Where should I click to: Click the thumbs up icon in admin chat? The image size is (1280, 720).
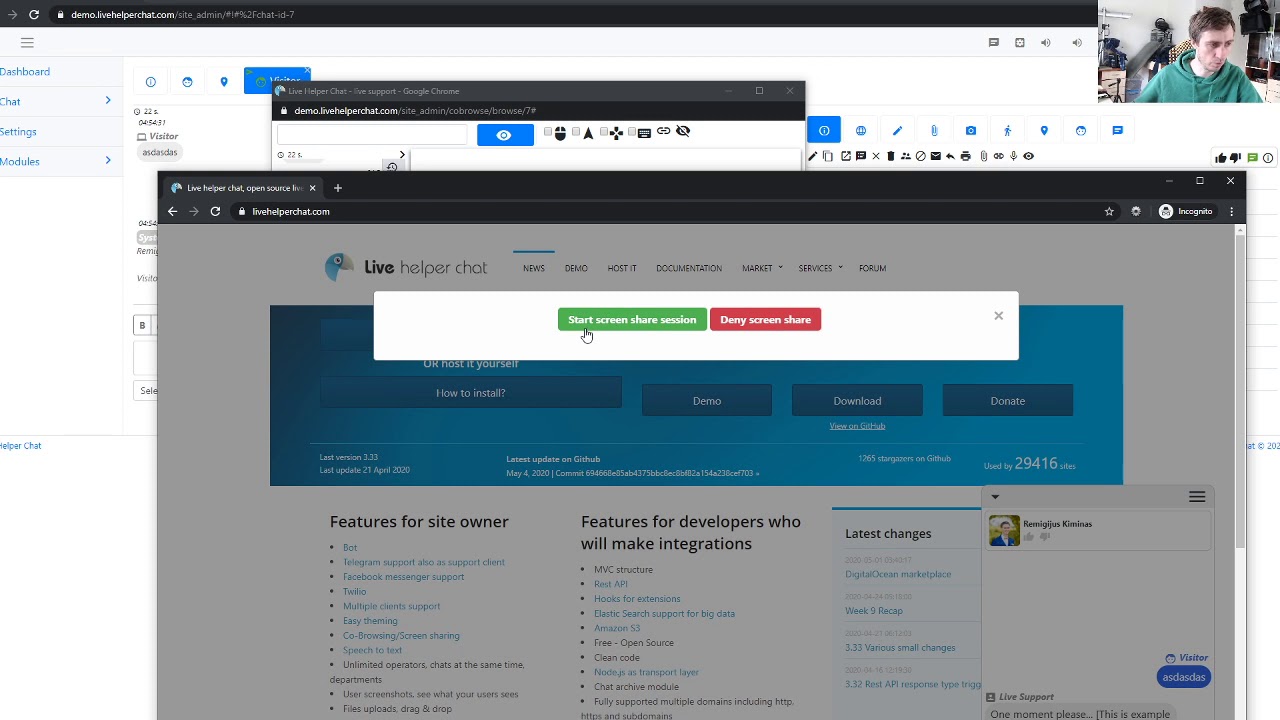[1221, 158]
